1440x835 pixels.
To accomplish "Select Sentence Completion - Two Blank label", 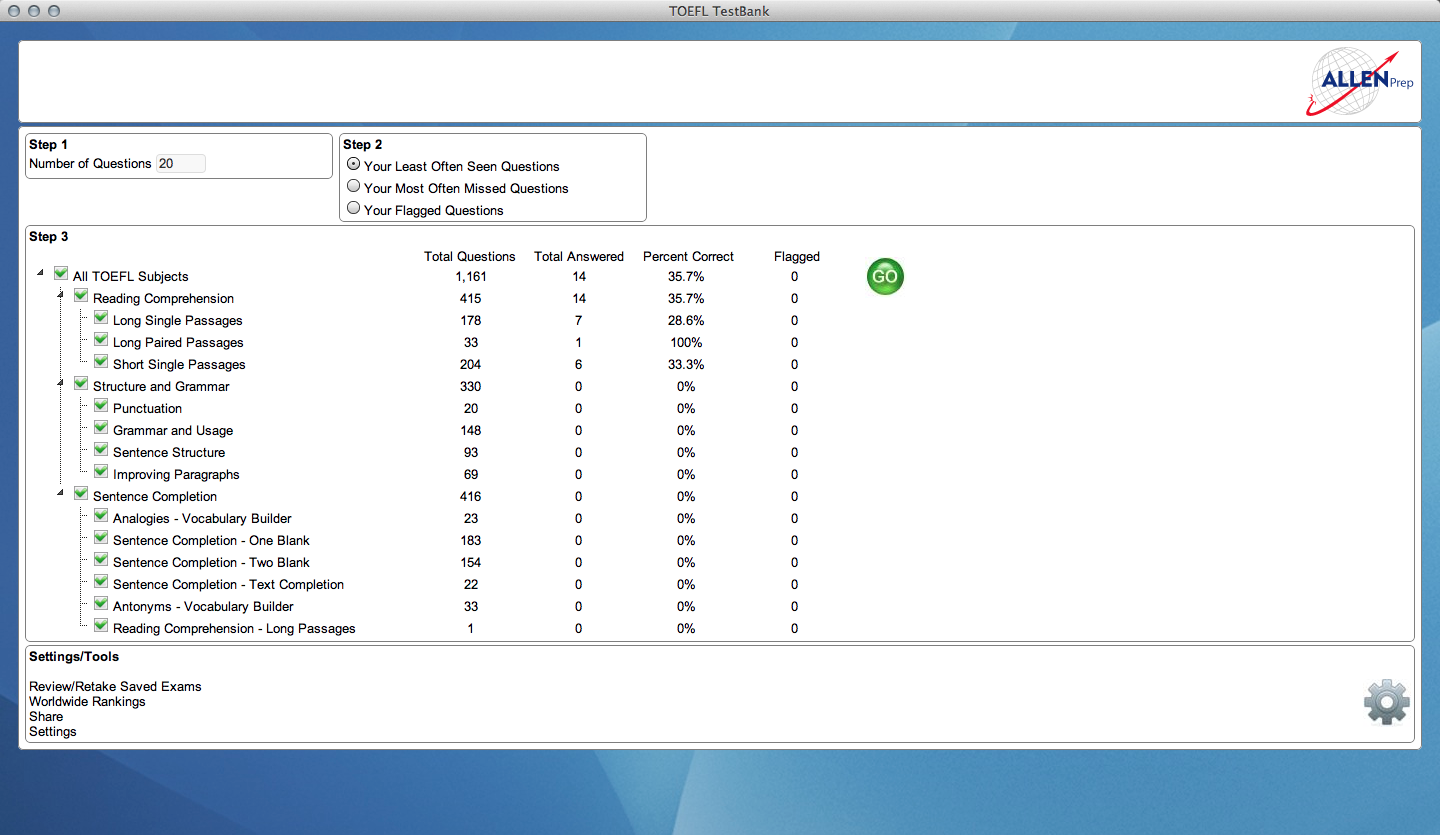I will click(x=211, y=562).
